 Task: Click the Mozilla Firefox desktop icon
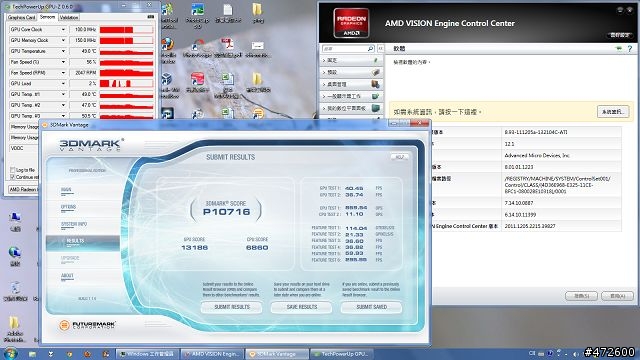click(167, 50)
